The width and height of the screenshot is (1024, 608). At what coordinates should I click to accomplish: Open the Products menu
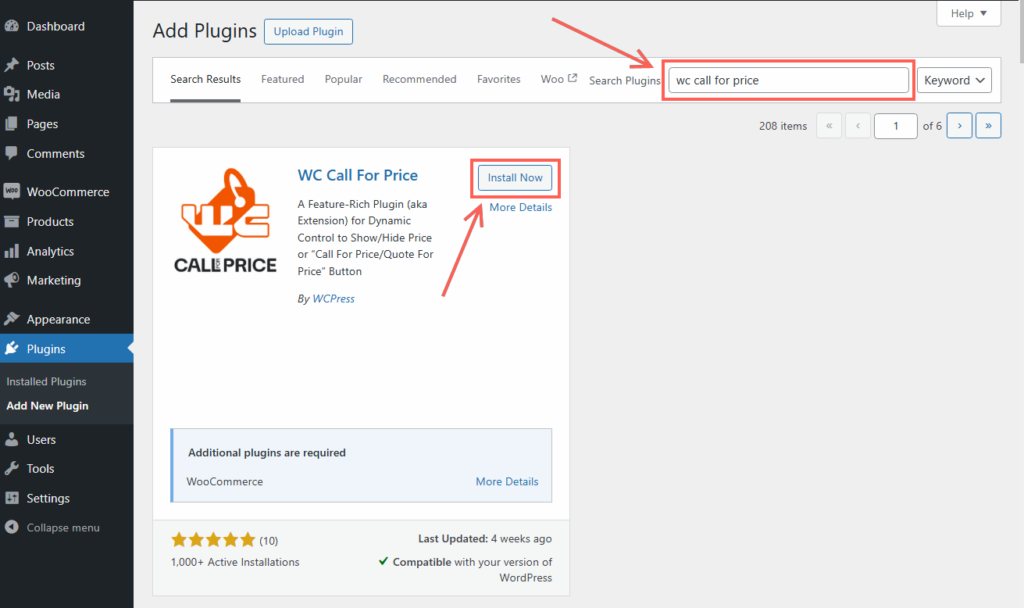coord(67,221)
